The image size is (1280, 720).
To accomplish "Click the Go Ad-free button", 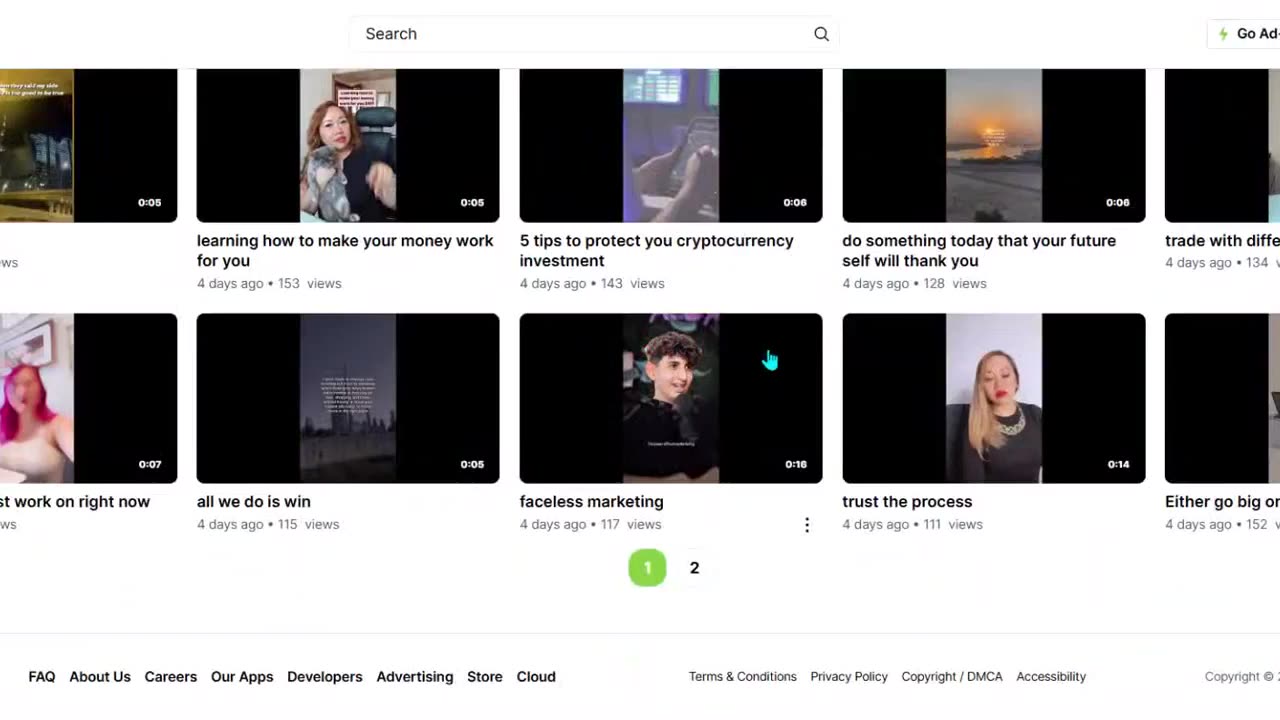I will click(x=1244, y=34).
